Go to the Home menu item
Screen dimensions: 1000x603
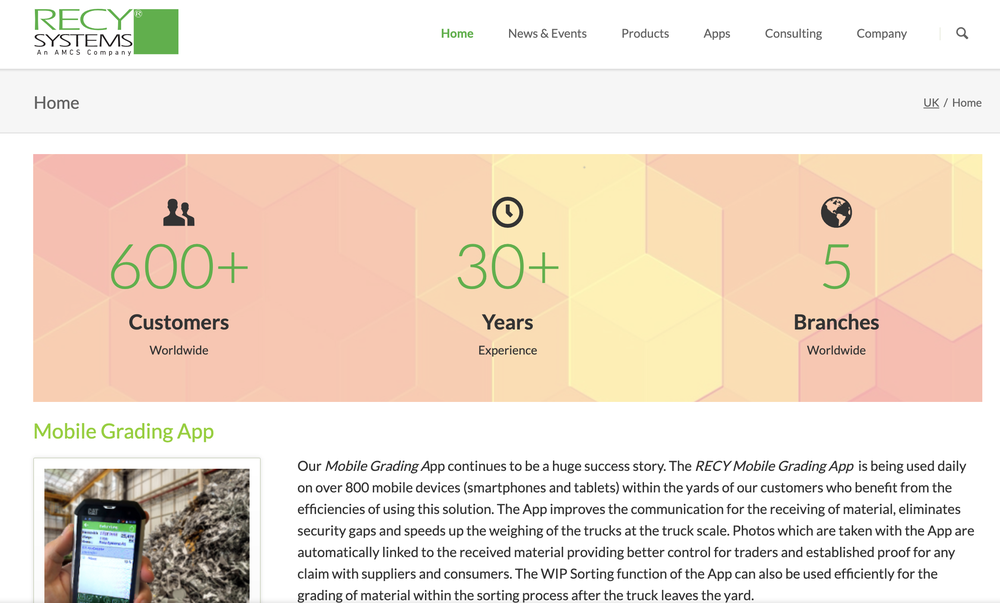click(x=457, y=34)
